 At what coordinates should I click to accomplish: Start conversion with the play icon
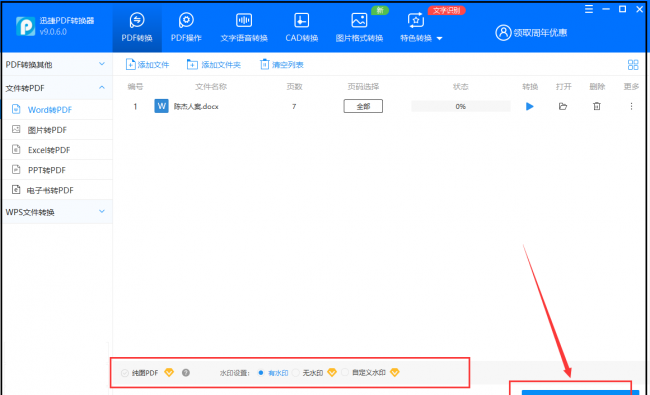pyautogui.click(x=529, y=107)
